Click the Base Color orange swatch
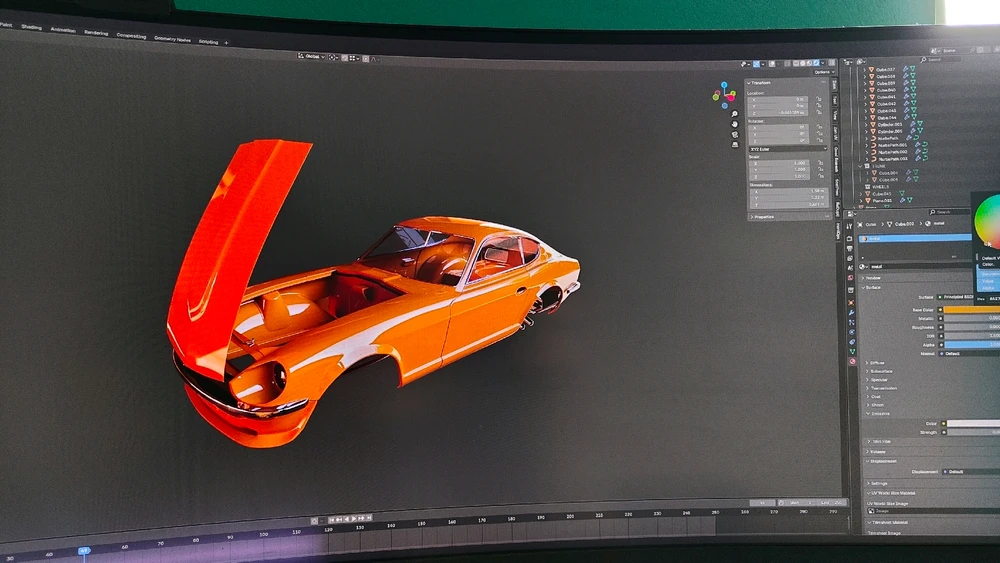This screenshot has width=1000, height=563. coord(970,309)
